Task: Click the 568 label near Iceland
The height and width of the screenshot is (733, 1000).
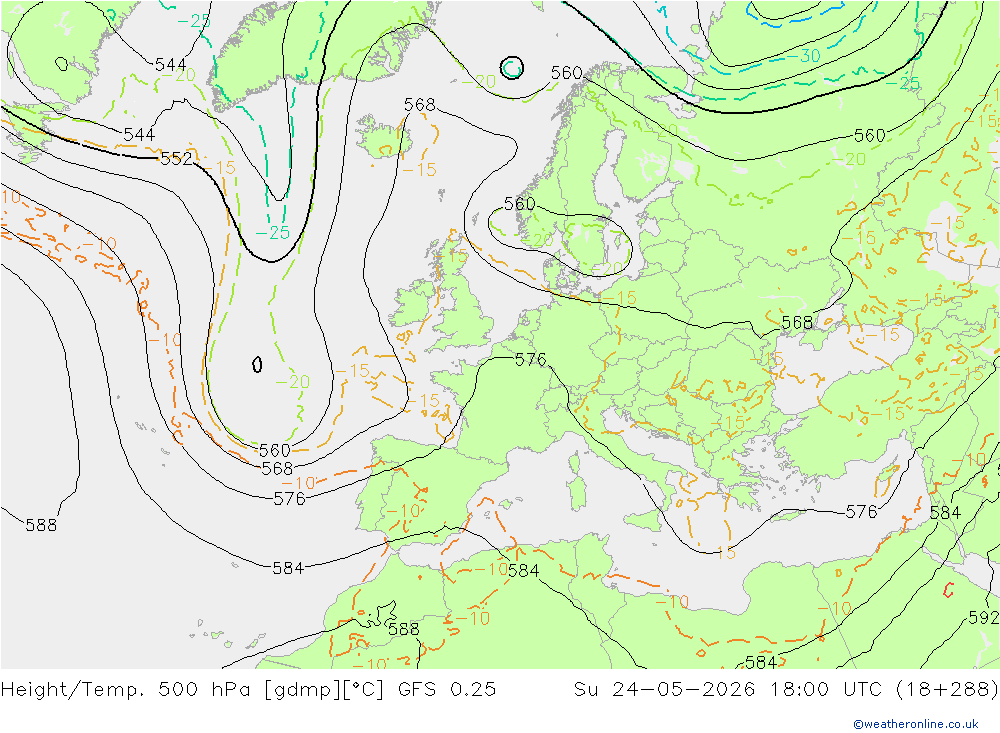Action: [420, 104]
